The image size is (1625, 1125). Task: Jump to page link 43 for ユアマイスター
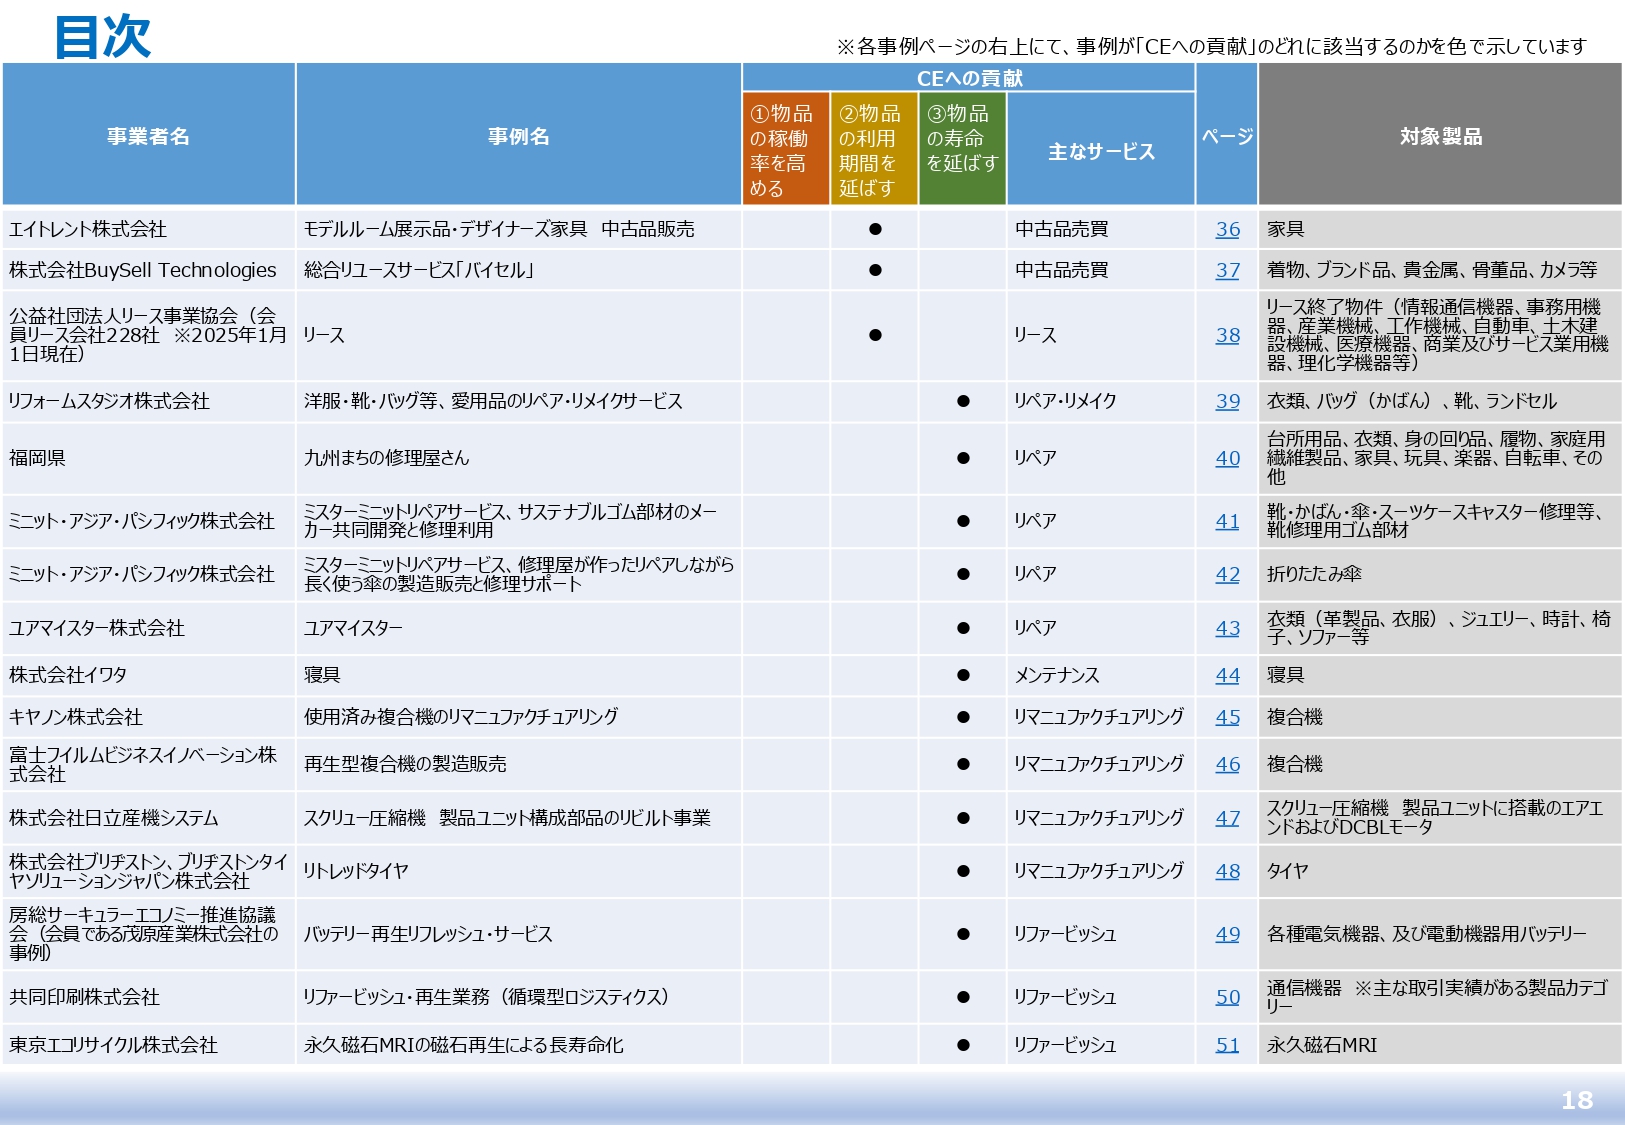(1227, 628)
